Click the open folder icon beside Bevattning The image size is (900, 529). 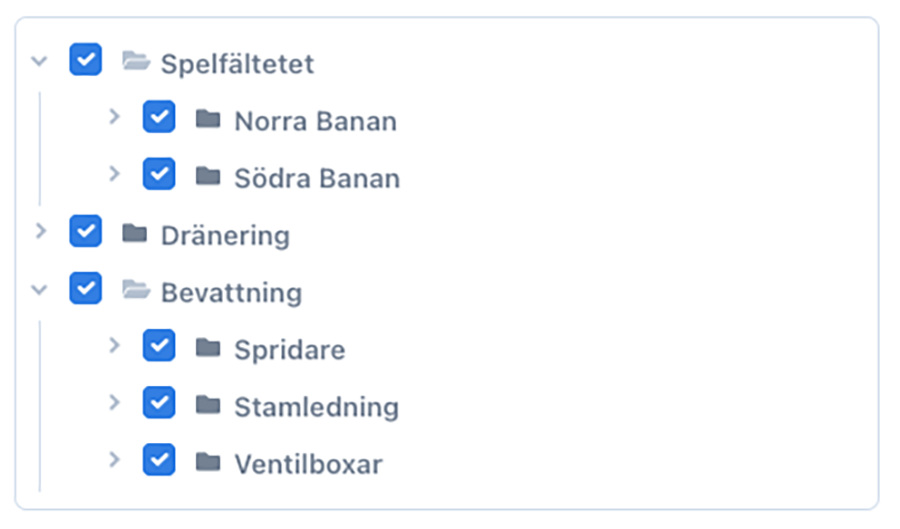(x=135, y=290)
